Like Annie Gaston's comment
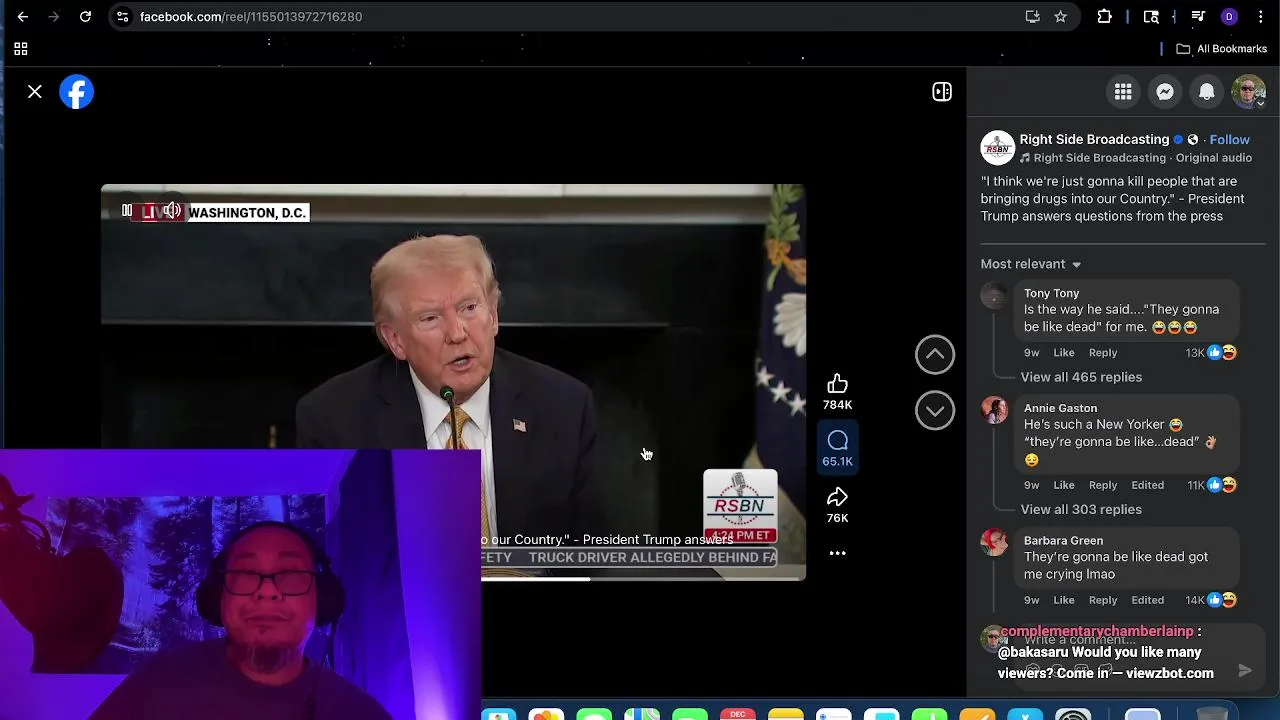 (x=1064, y=485)
